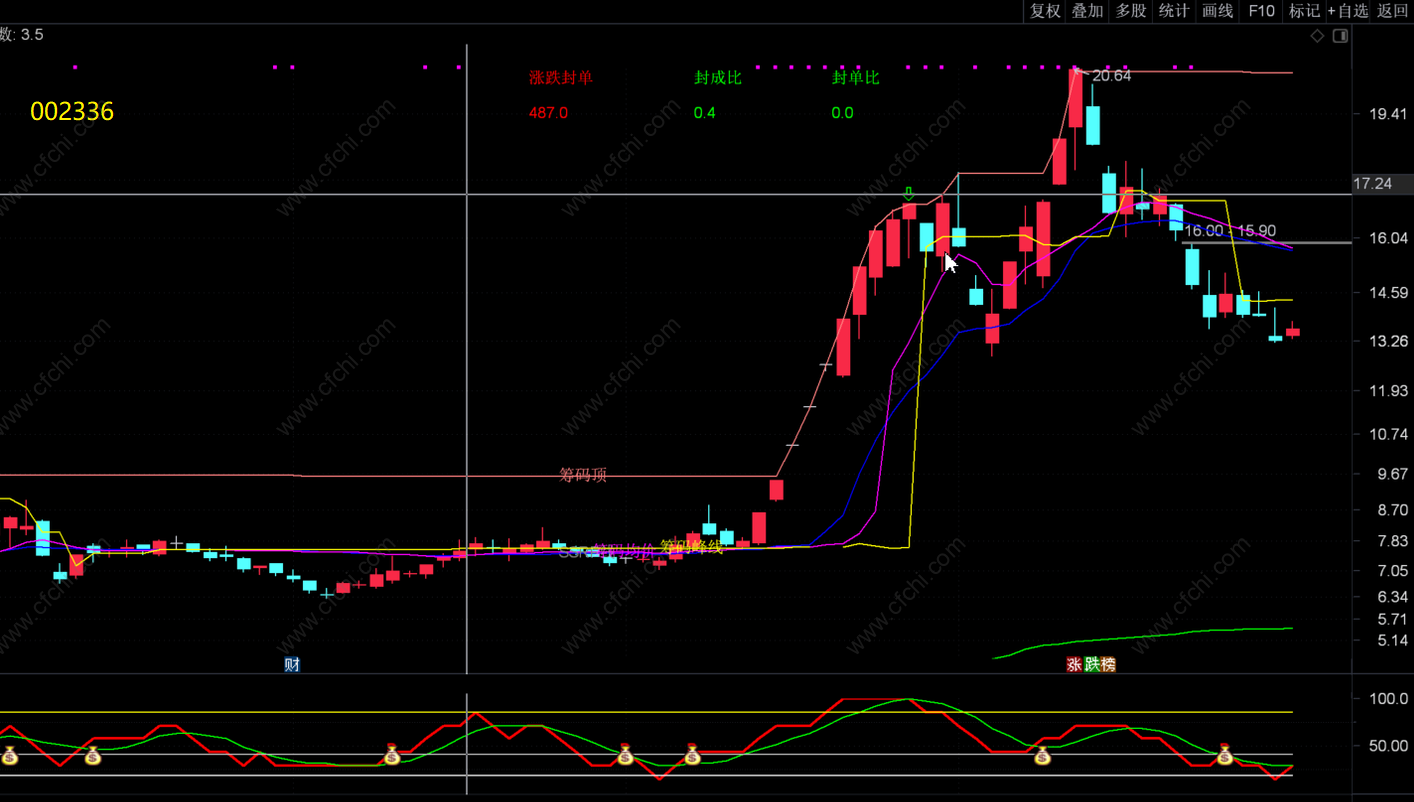The width and height of the screenshot is (1414, 802).
Task: Click the 487.0 indicator value
Action: (548, 113)
